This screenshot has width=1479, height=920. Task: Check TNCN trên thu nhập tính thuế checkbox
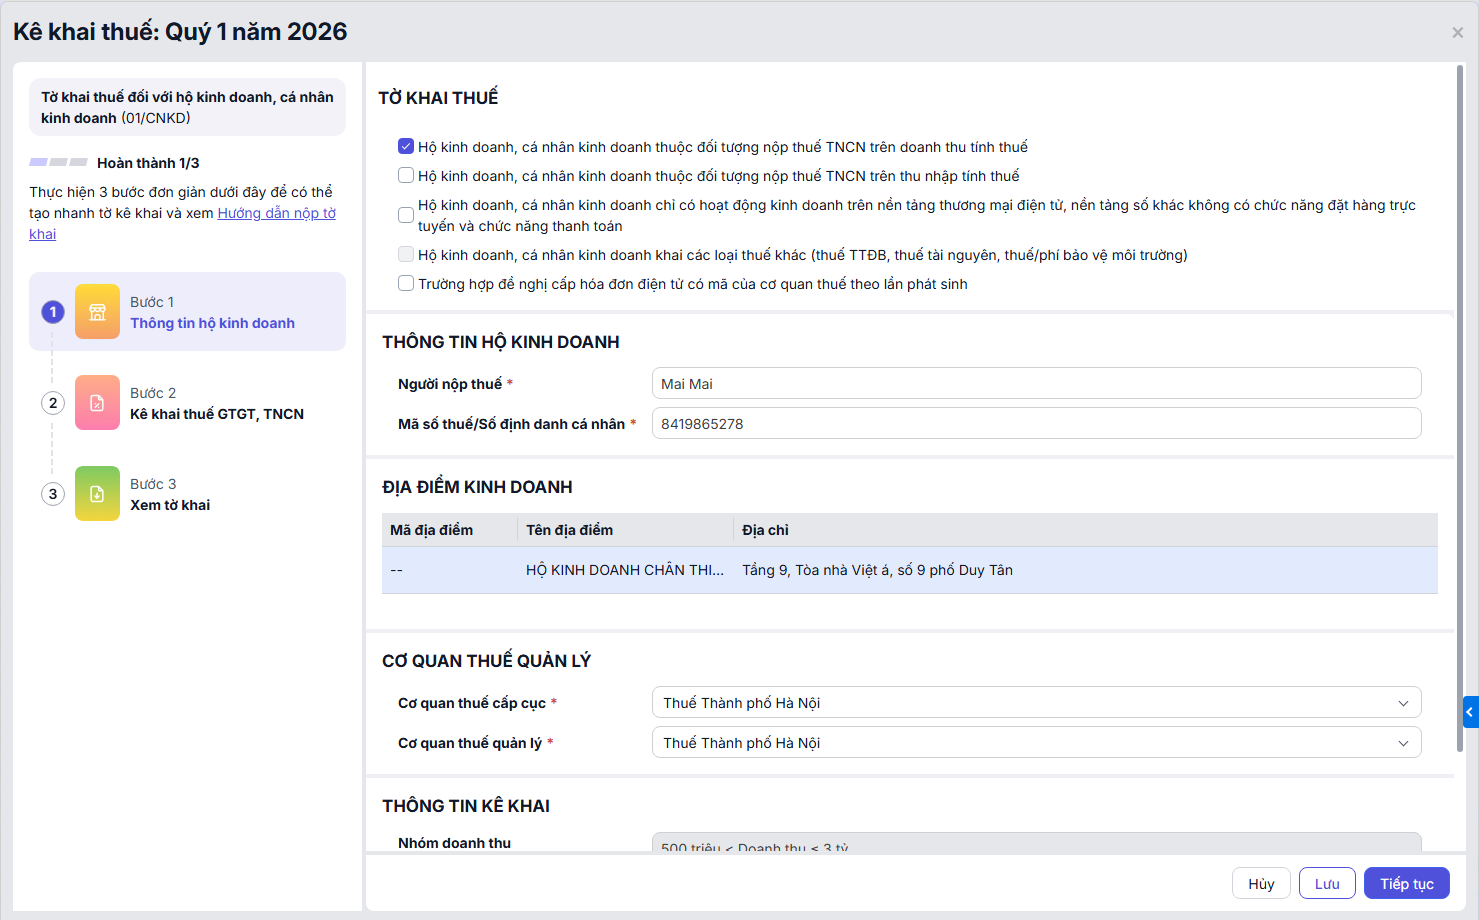tap(406, 176)
